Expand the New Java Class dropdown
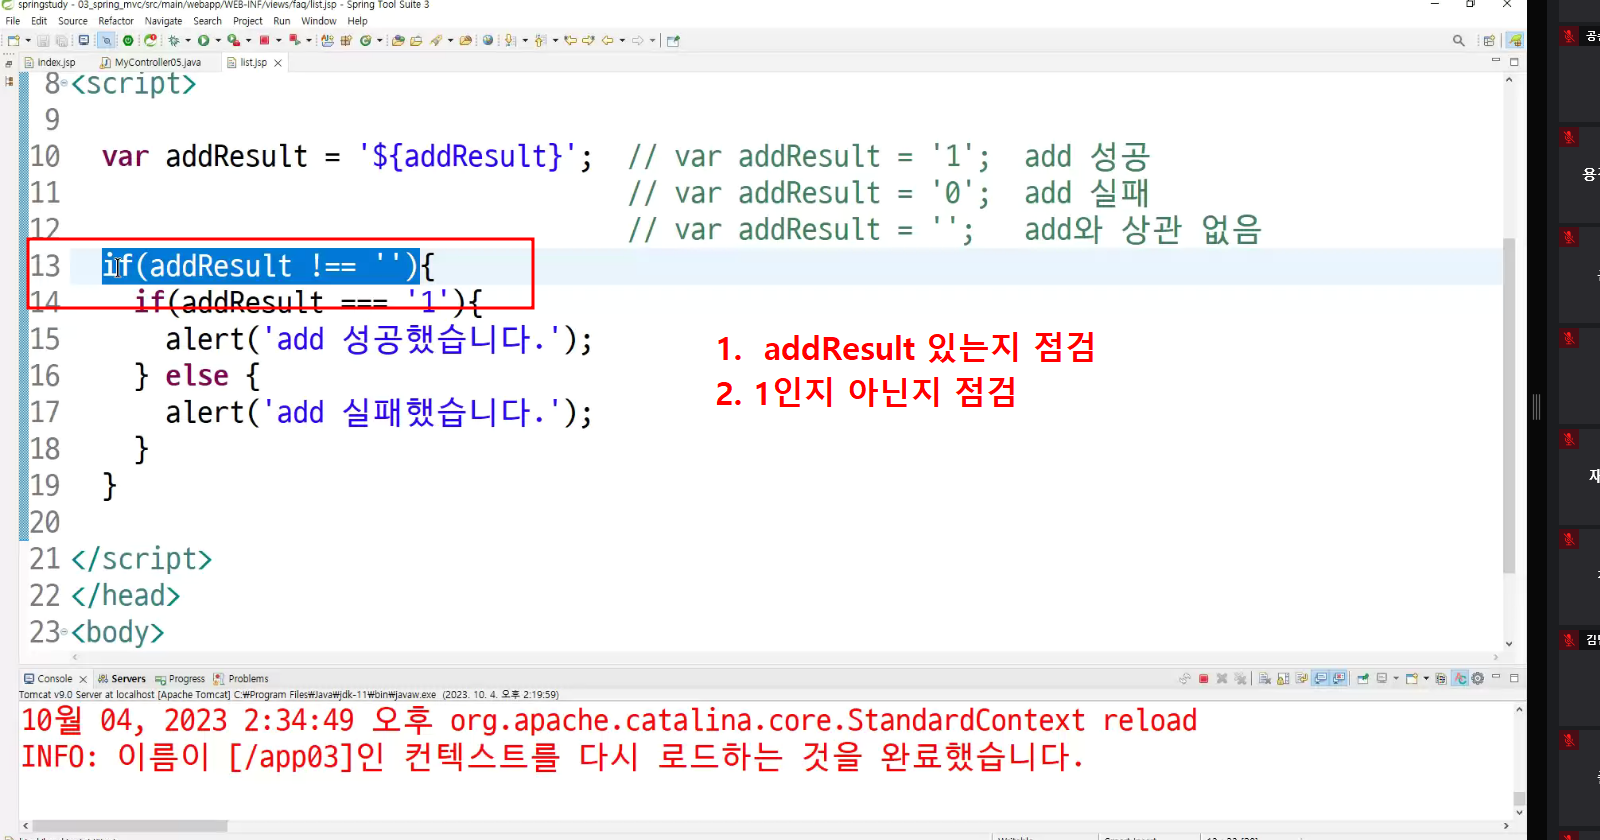 pos(380,41)
